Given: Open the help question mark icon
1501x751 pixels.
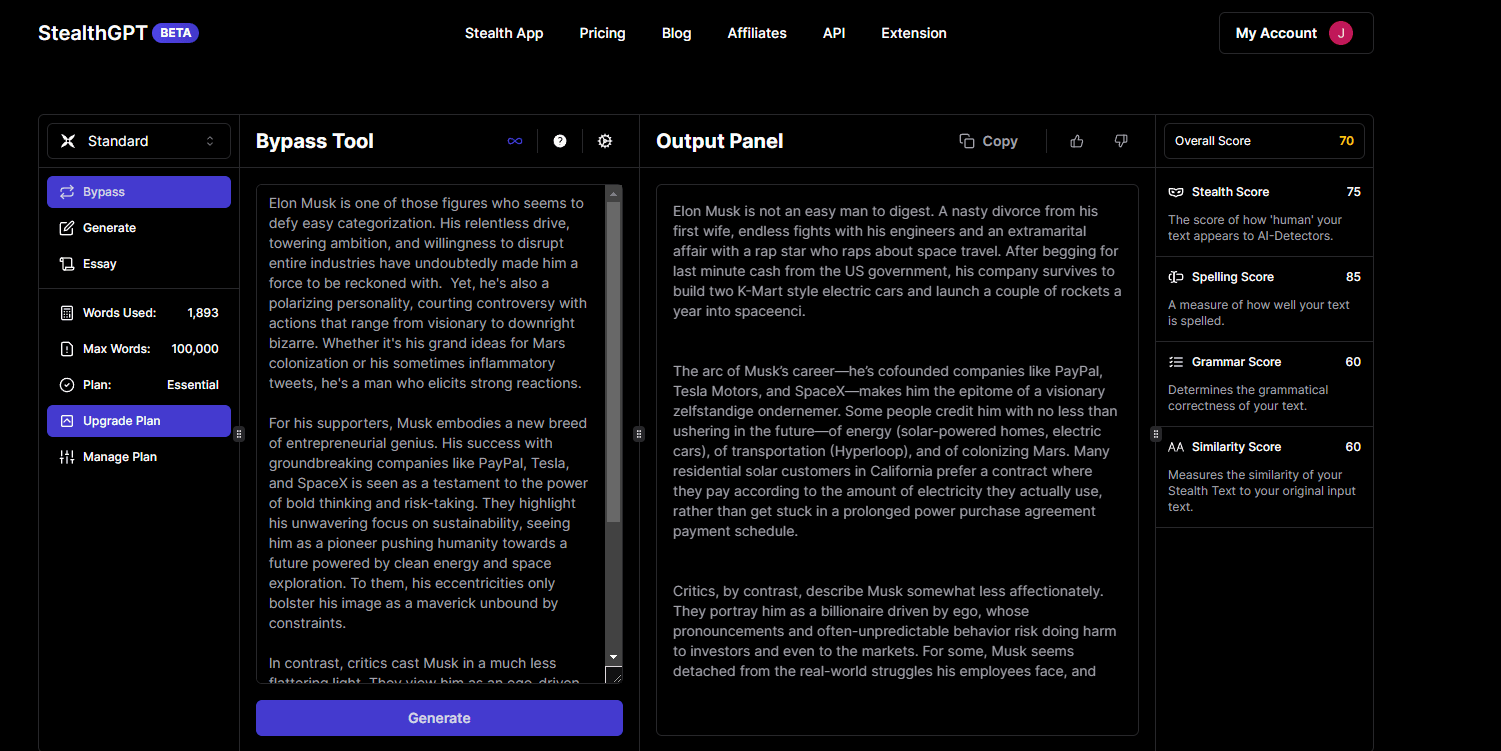Looking at the screenshot, I should 560,141.
